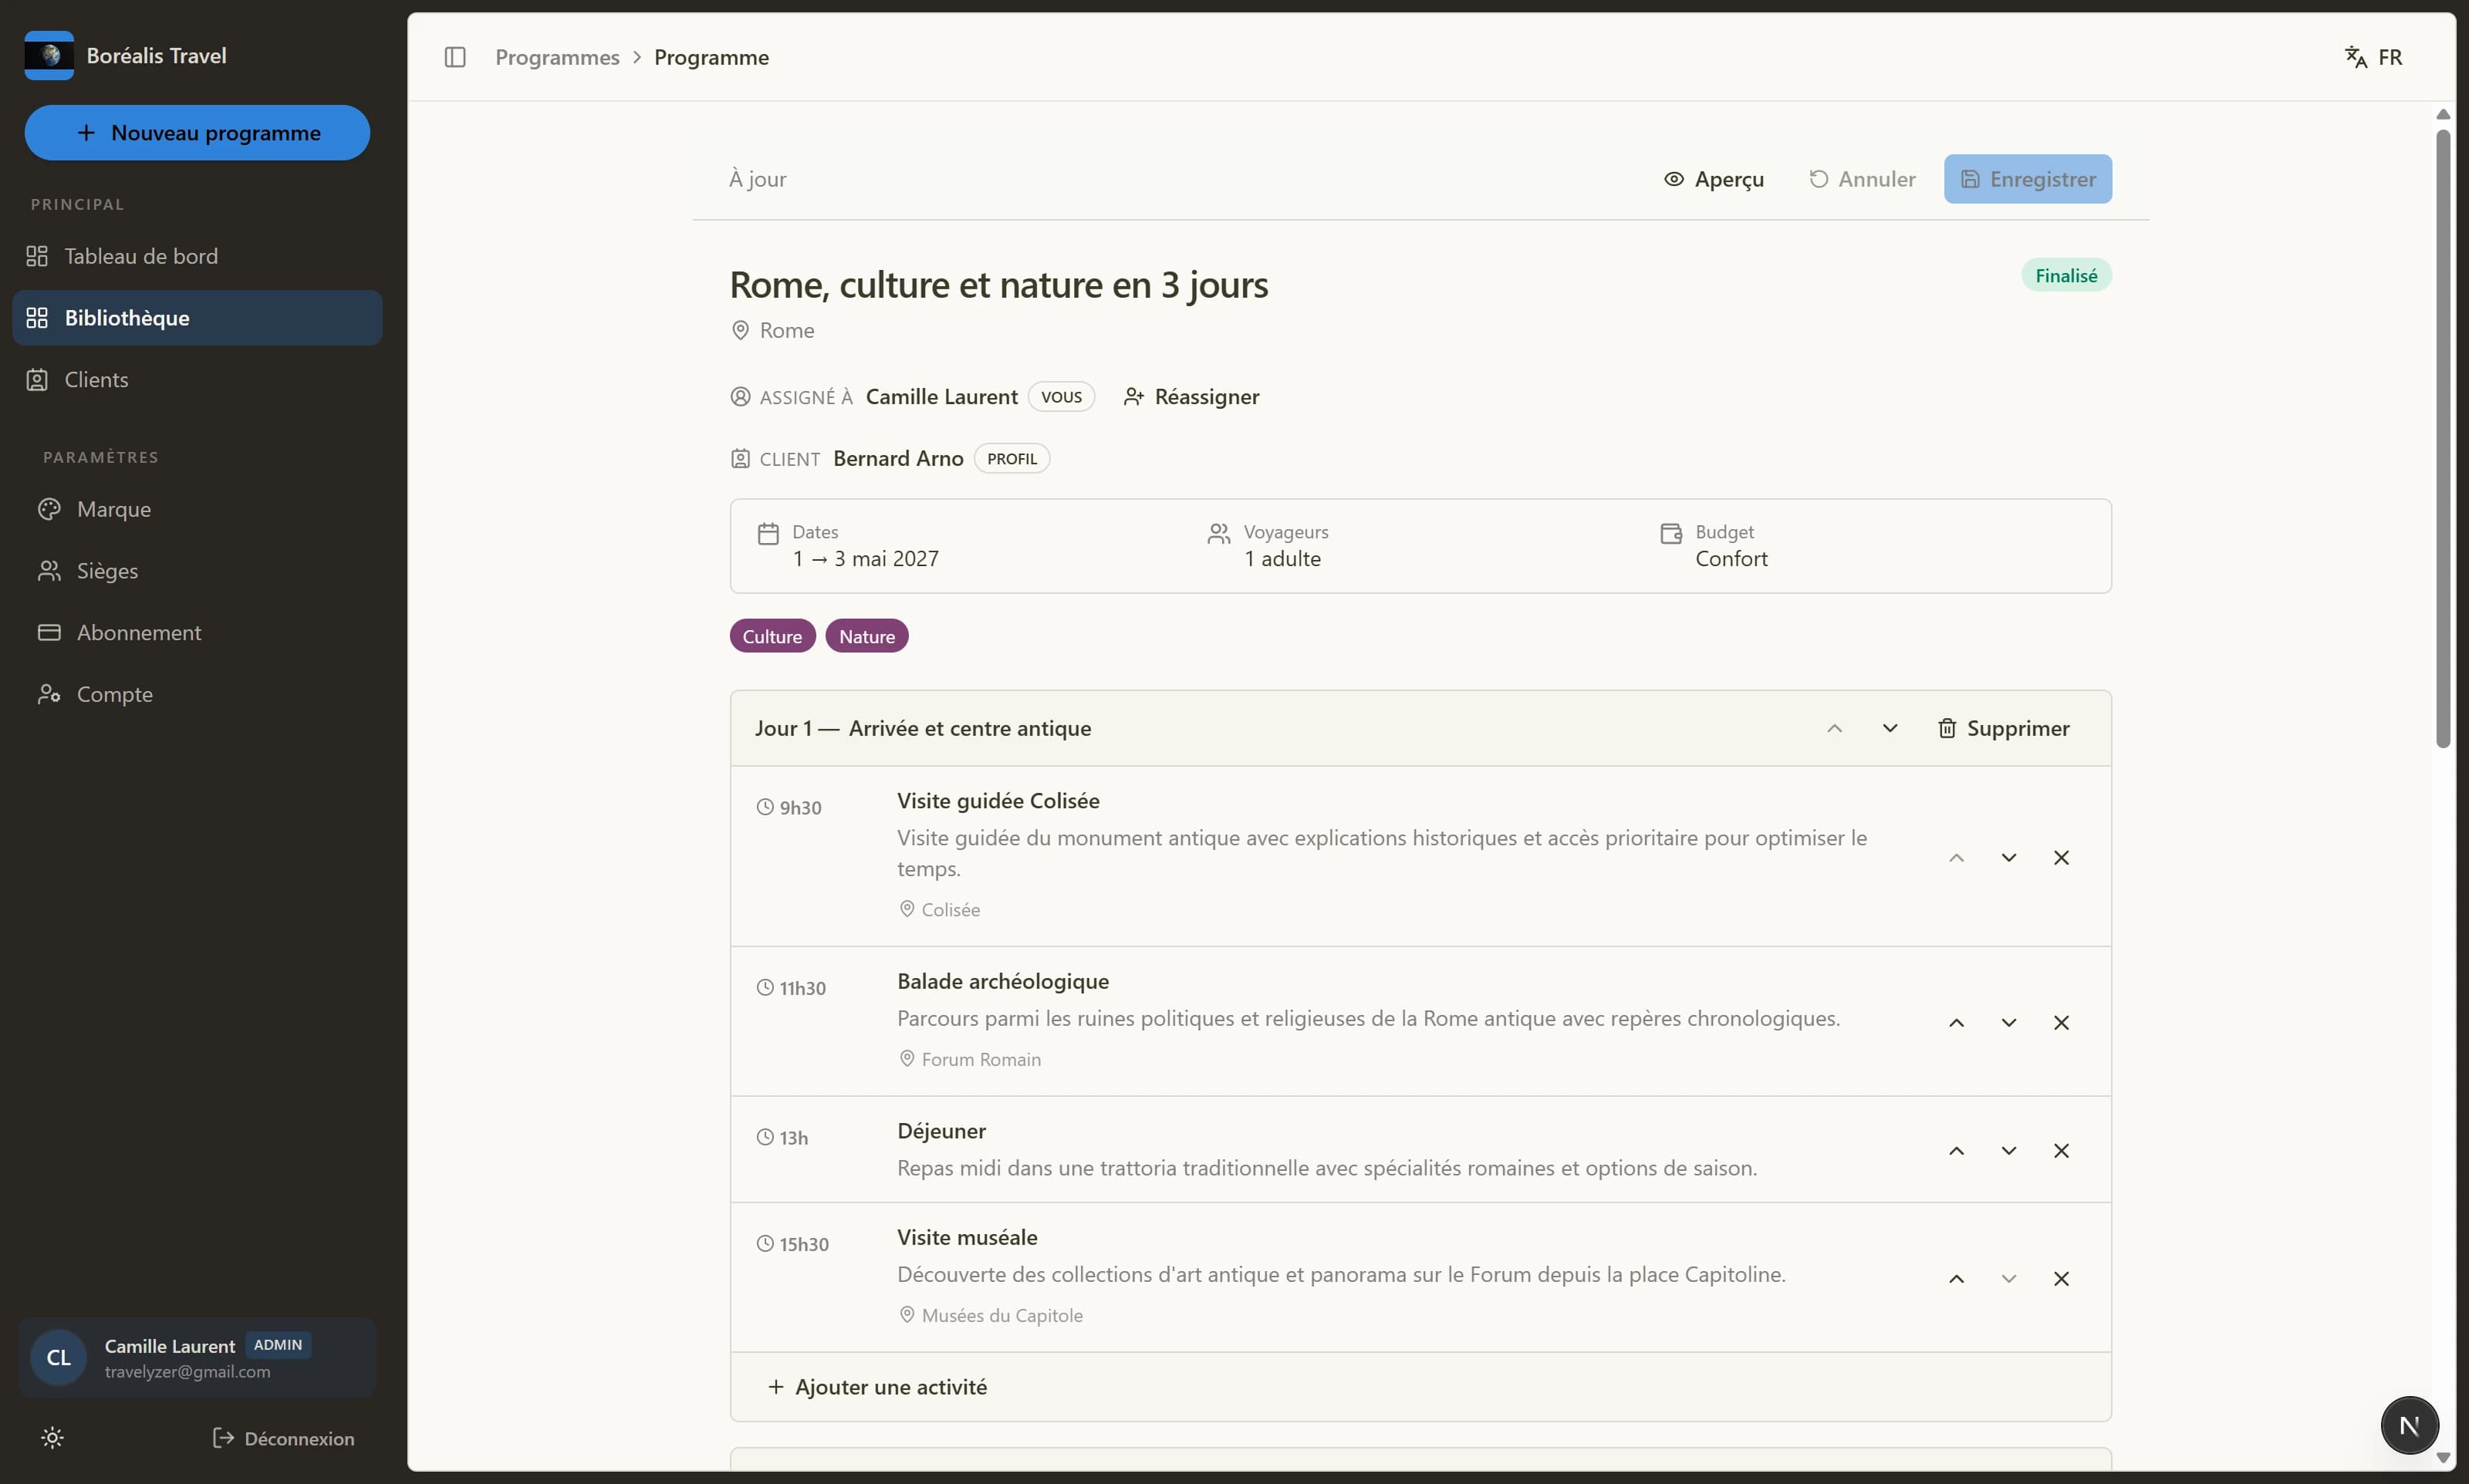Viewport: 2469px width, 1484px height.
Task: Go to Programmes breadcrumb
Action: point(557,57)
